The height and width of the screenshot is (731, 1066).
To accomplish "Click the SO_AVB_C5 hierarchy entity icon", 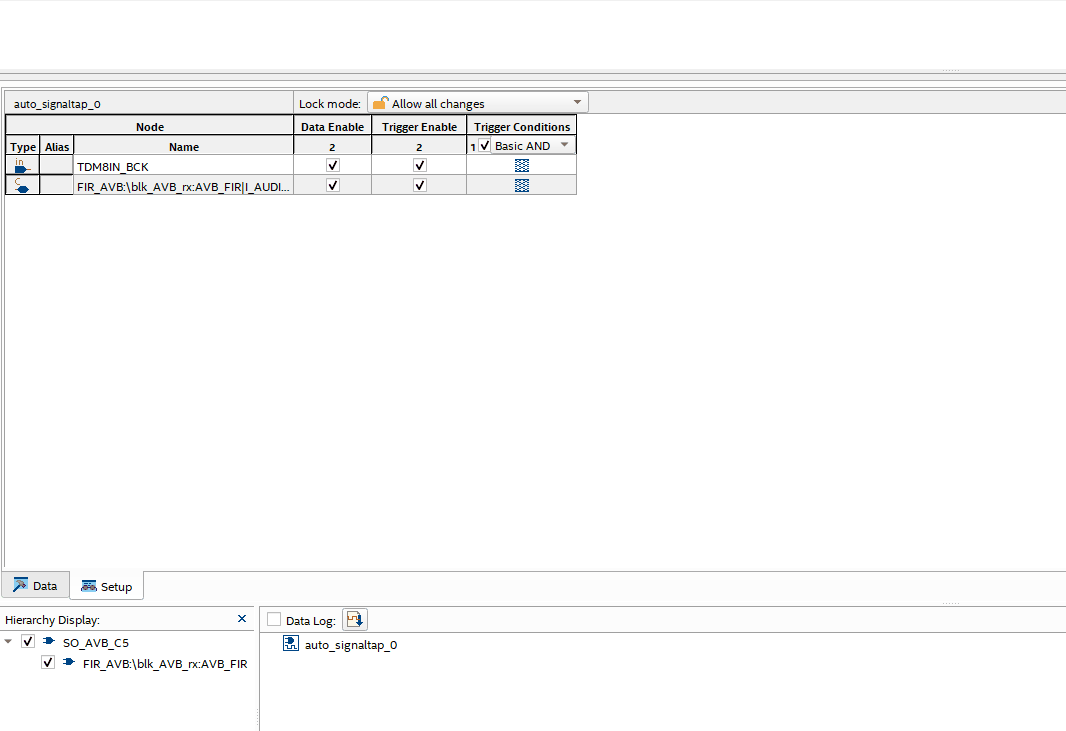I will tap(48, 642).
